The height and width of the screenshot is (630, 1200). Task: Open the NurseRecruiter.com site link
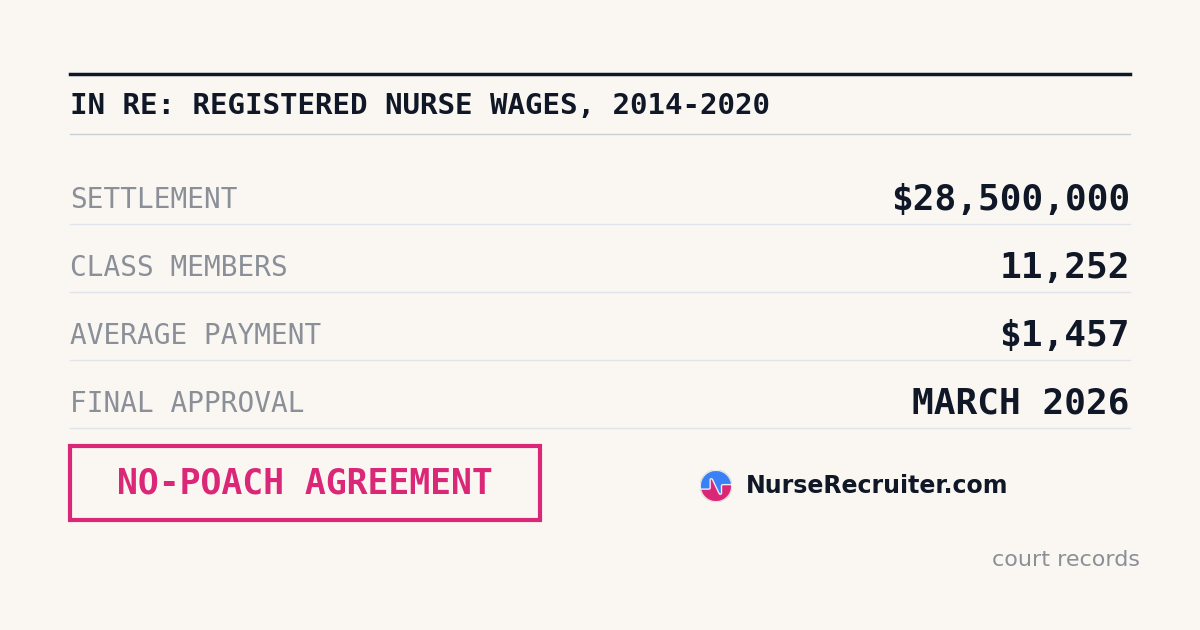(x=876, y=486)
